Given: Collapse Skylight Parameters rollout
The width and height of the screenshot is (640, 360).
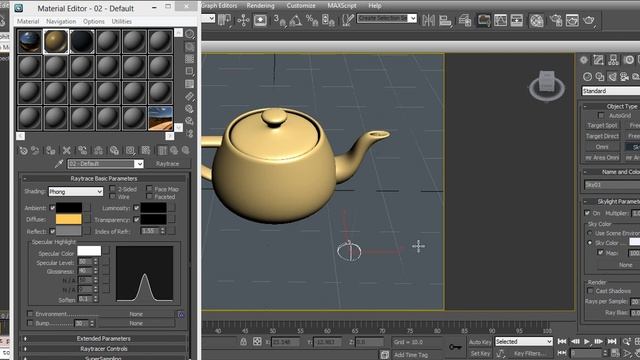Looking at the screenshot, I should tap(611, 202).
